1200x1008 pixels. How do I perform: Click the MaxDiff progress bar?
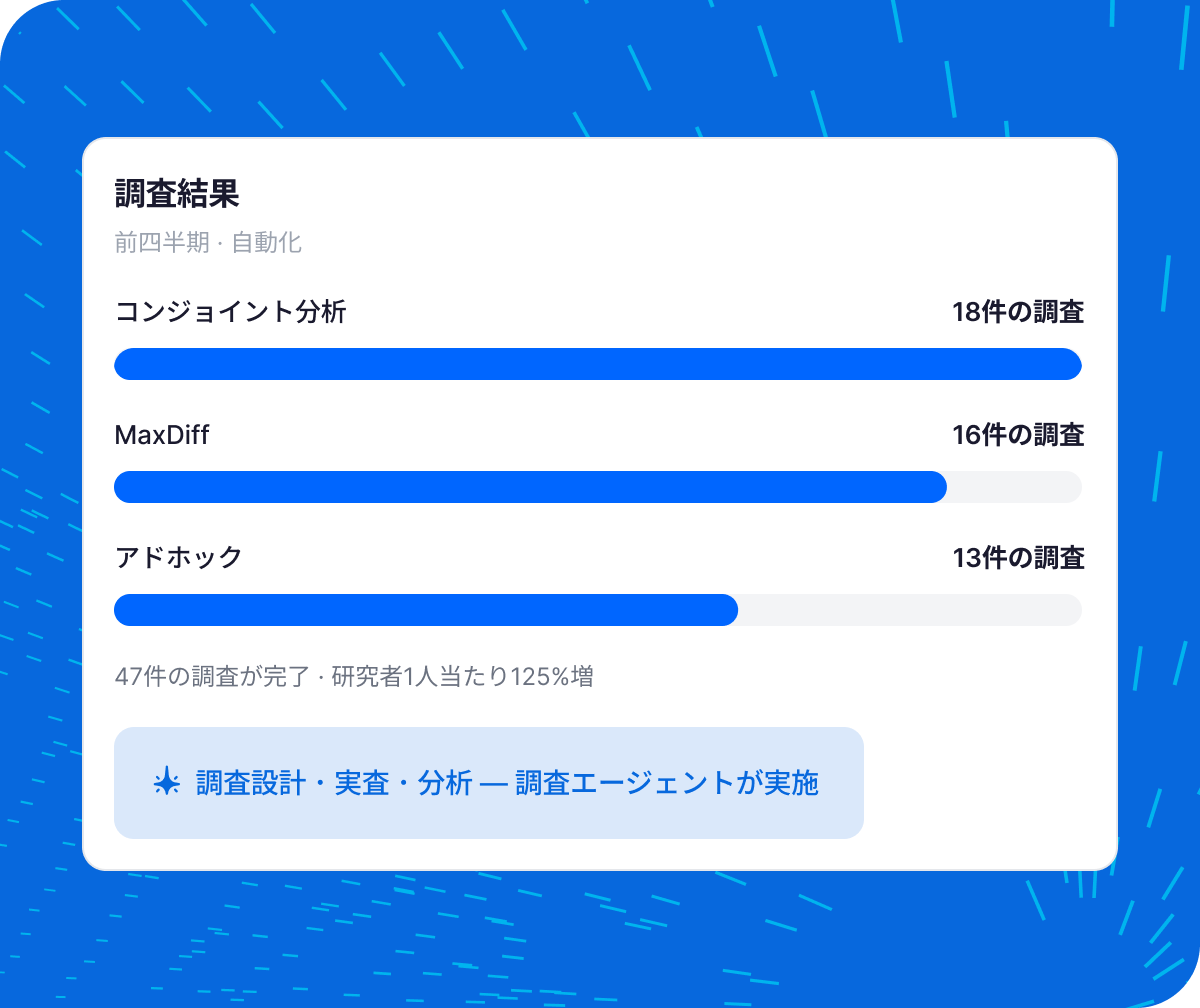(598, 487)
